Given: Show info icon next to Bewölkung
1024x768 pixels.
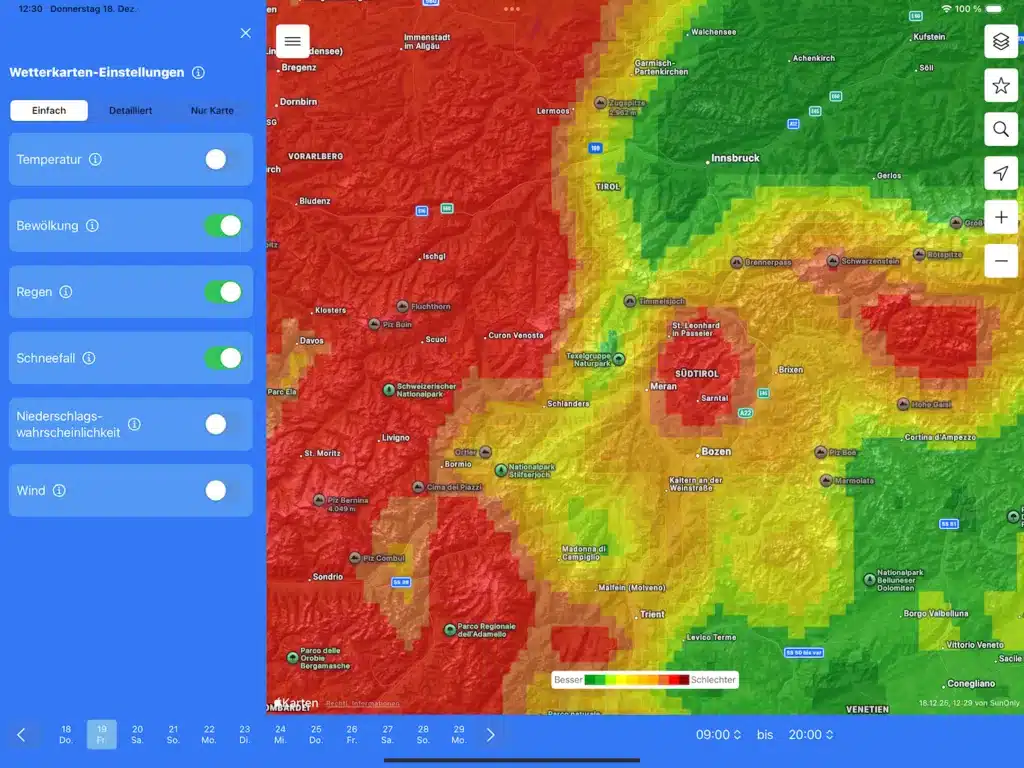Looking at the screenshot, I should coord(93,225).
